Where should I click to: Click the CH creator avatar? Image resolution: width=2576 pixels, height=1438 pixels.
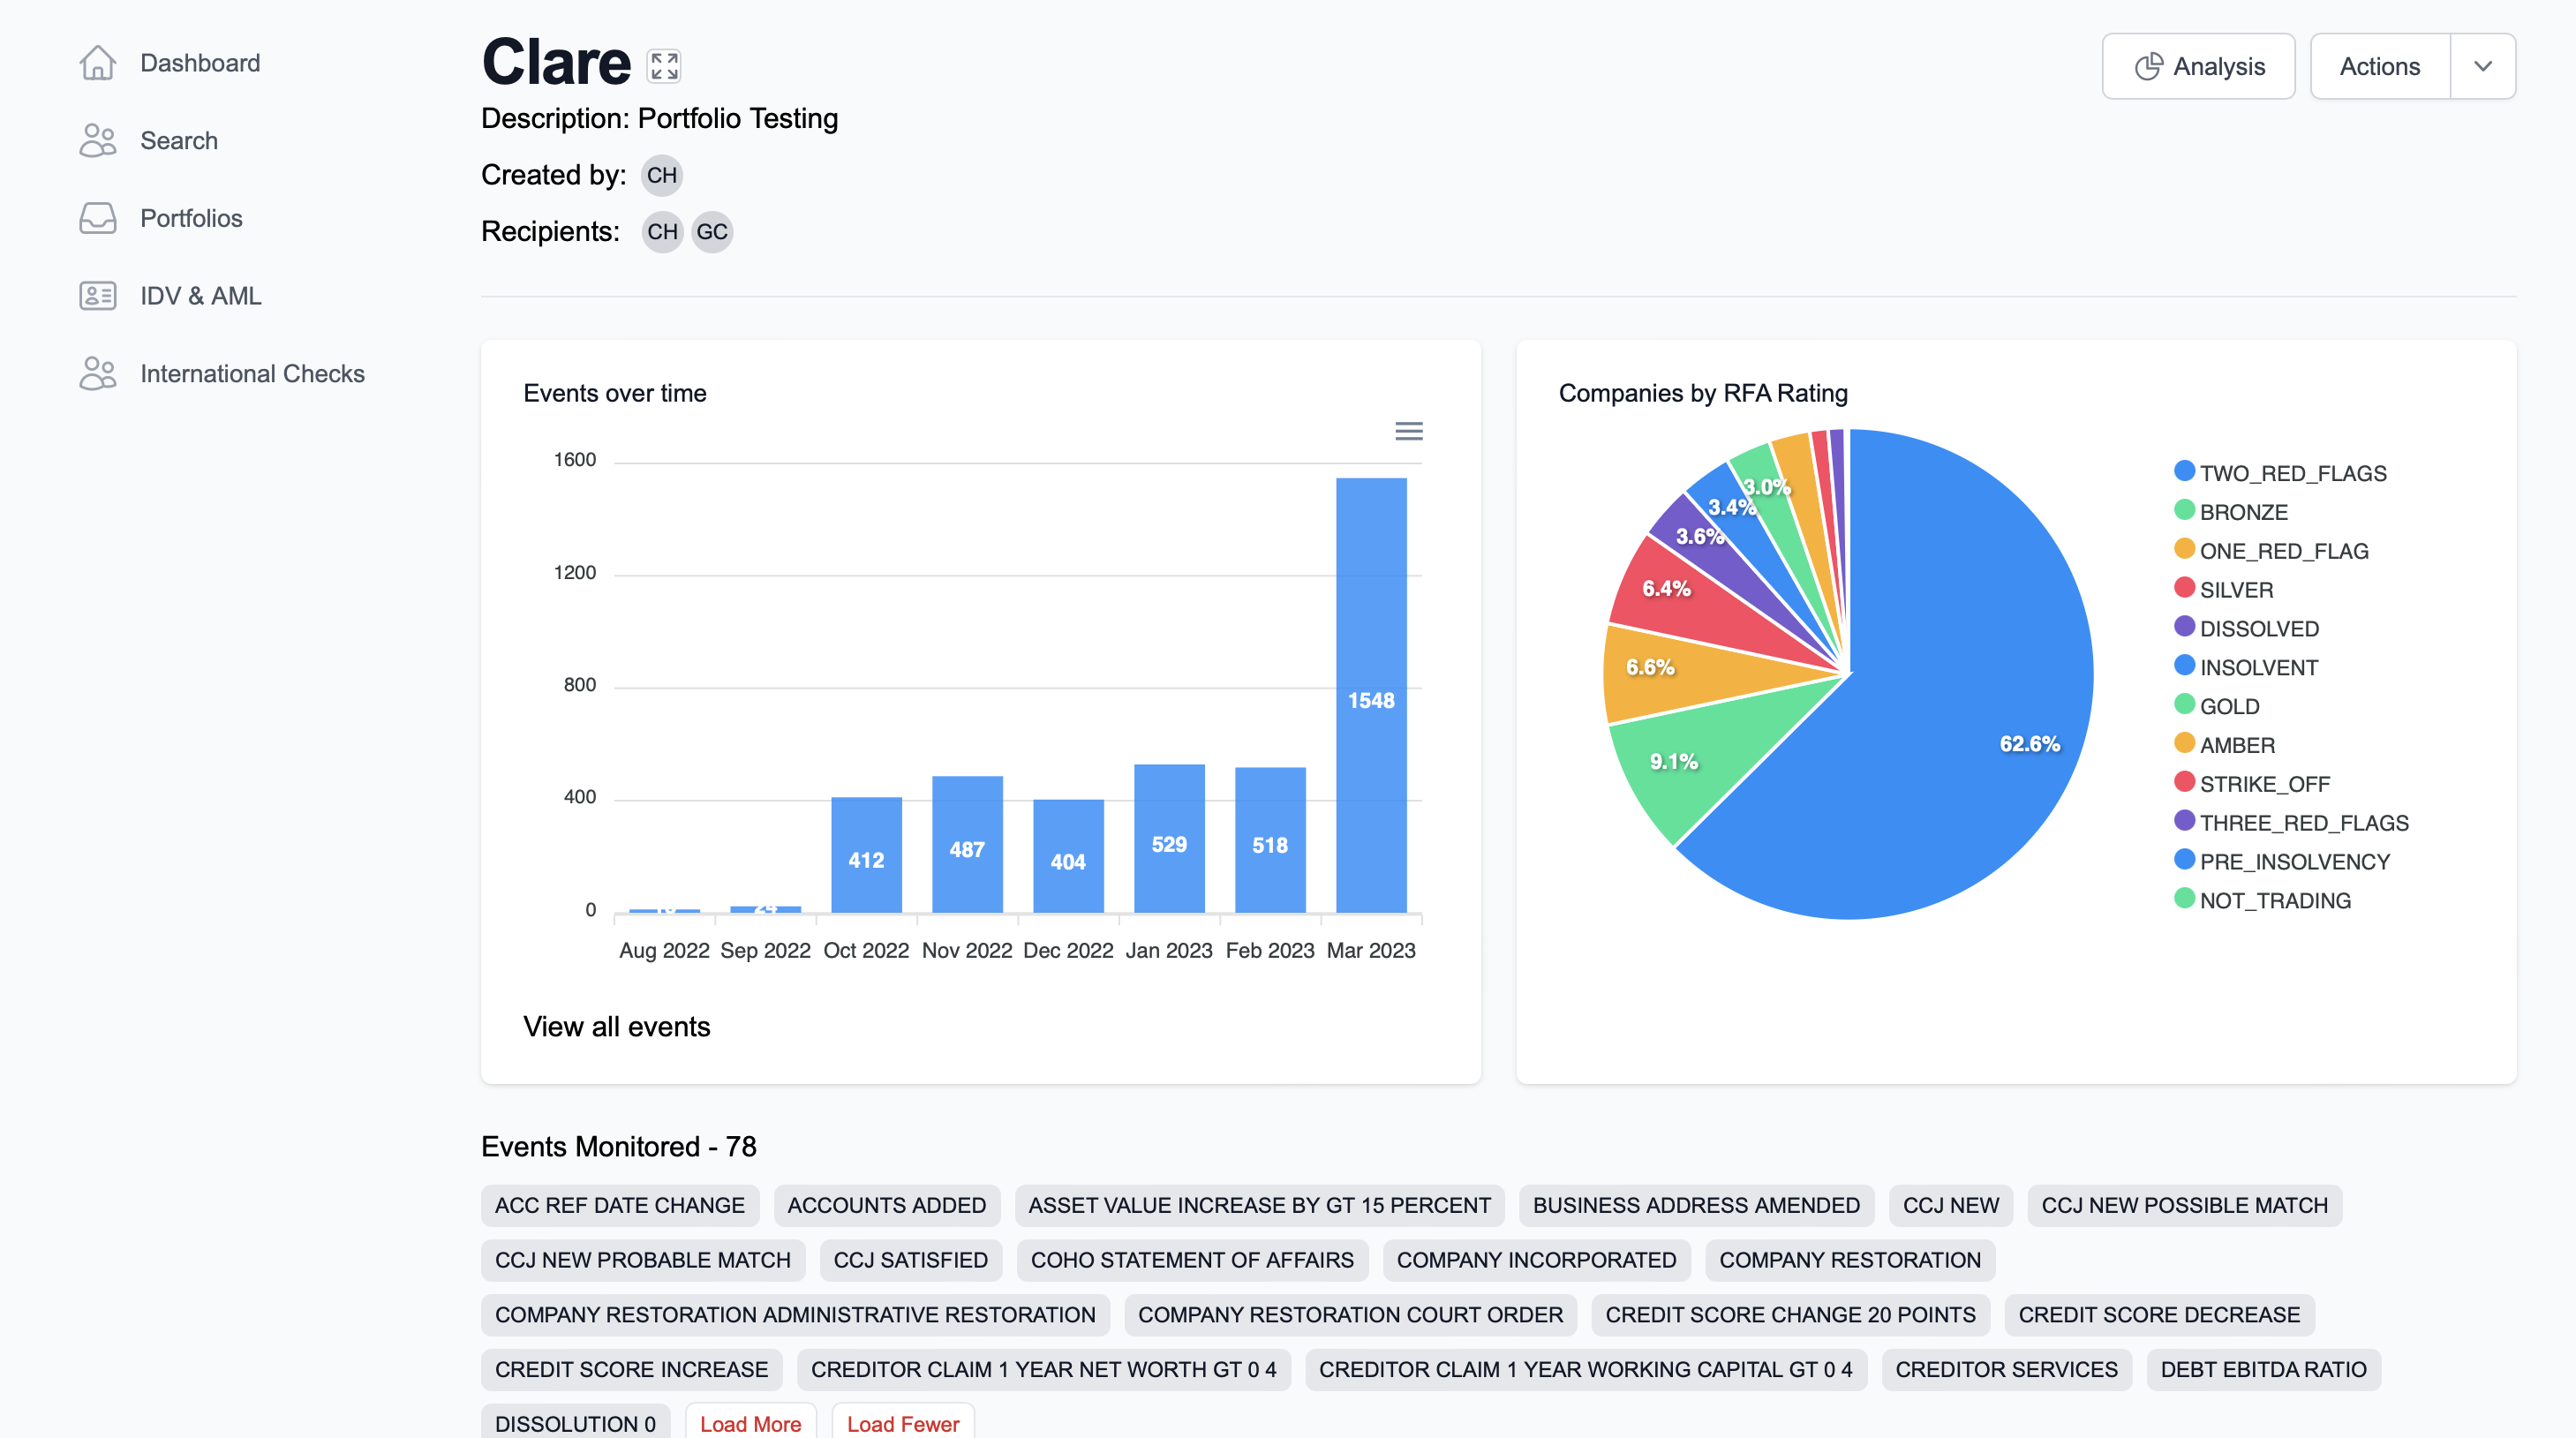coord(661,175)
